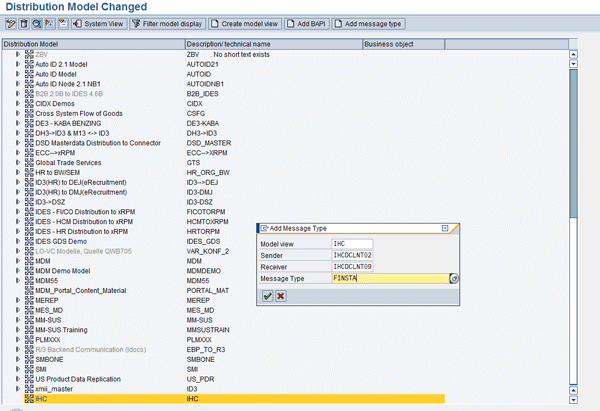
Task: Expand the US Product Data Replication node
Action: coord(17,381)
